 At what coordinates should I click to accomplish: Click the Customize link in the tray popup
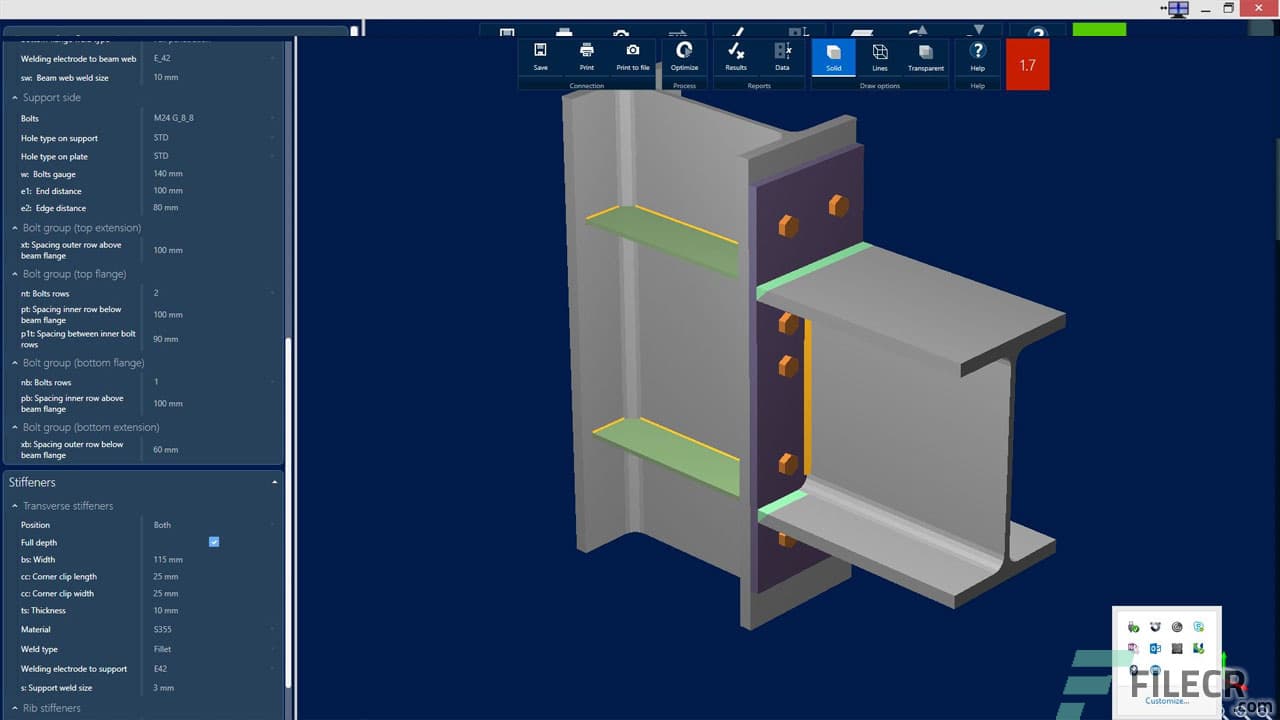click(1167, 701)
